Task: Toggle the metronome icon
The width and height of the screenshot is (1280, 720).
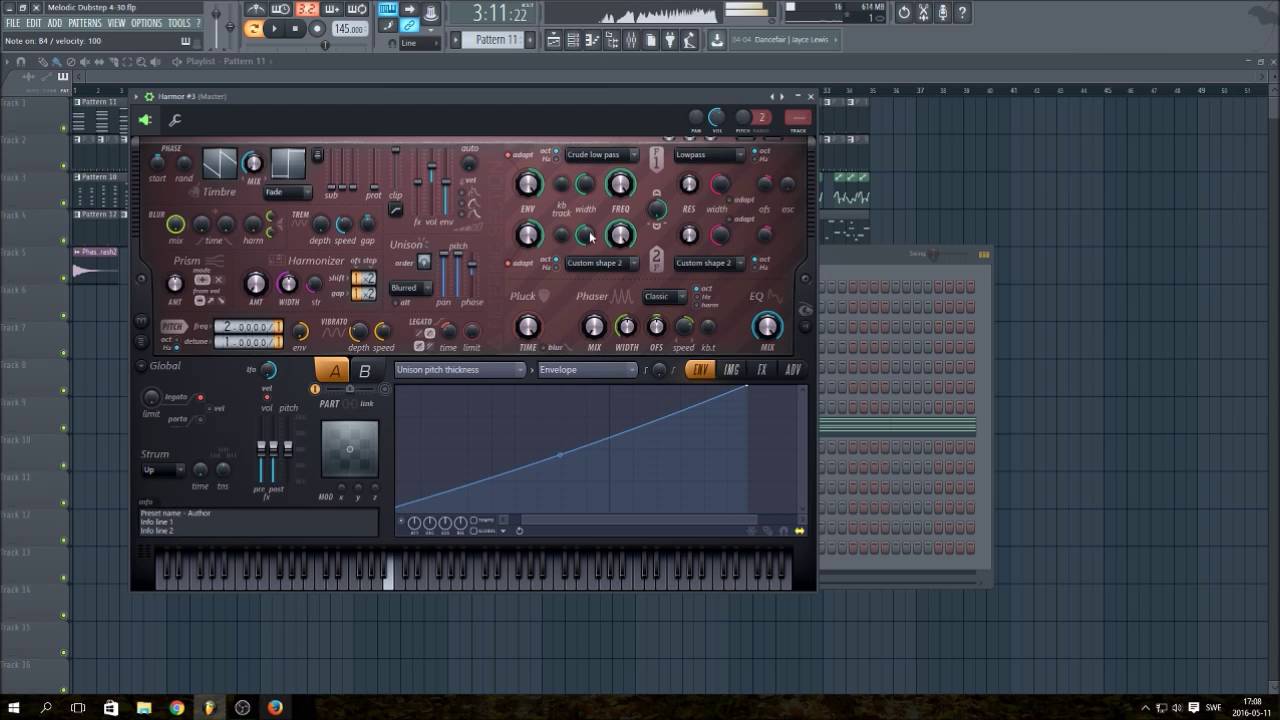Action: [x=256, y=10]
